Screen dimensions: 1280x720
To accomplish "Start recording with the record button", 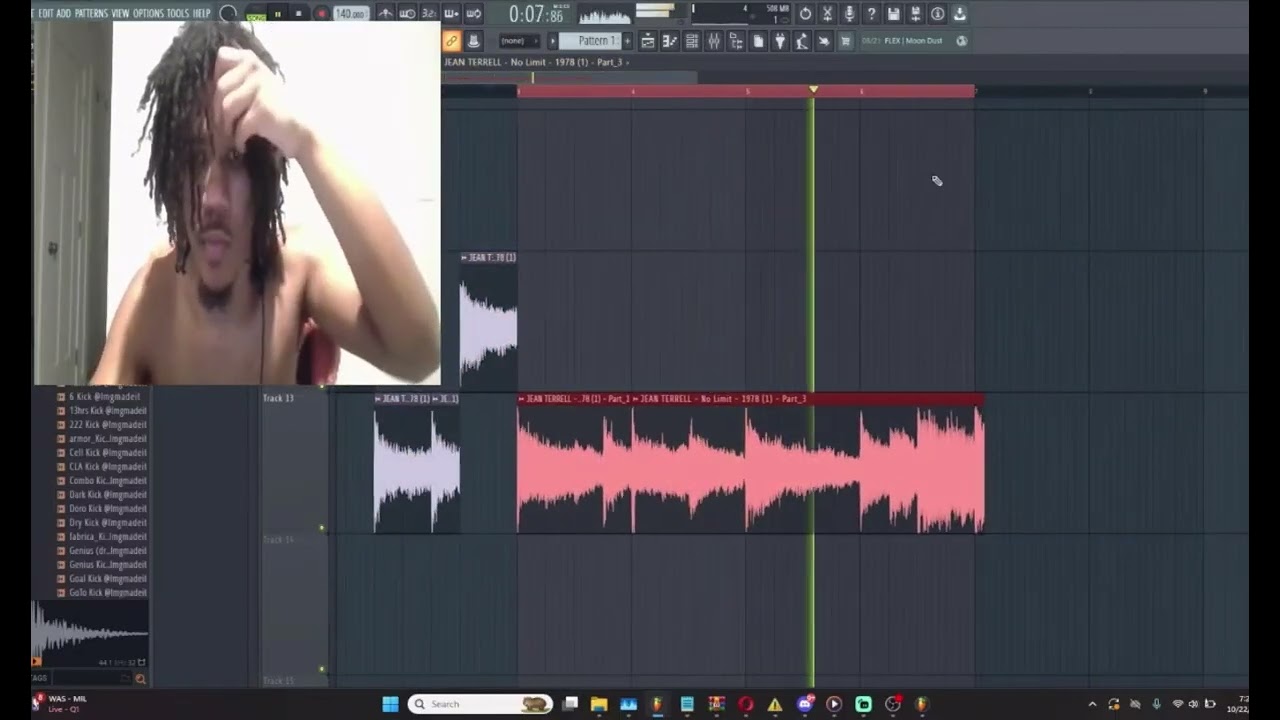I will tap(321, 14).
